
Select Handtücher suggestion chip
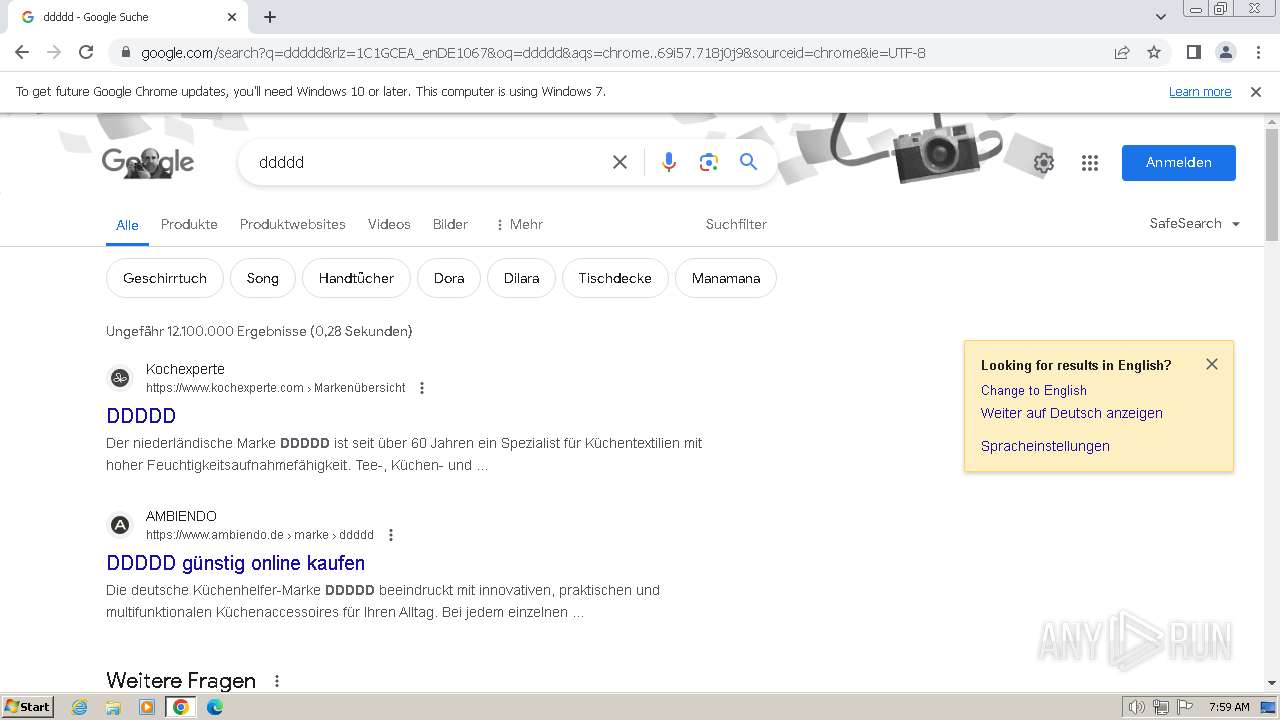356,278
